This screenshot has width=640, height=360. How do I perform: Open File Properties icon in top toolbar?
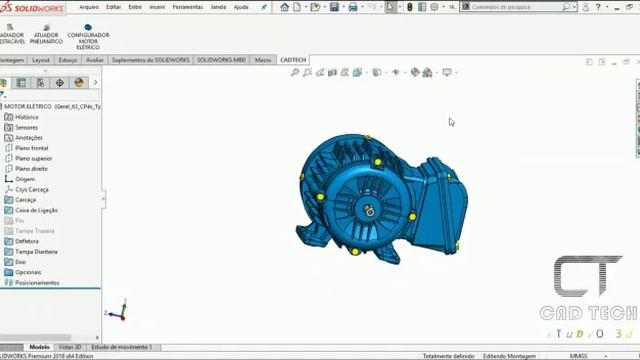tap(422, 7)
